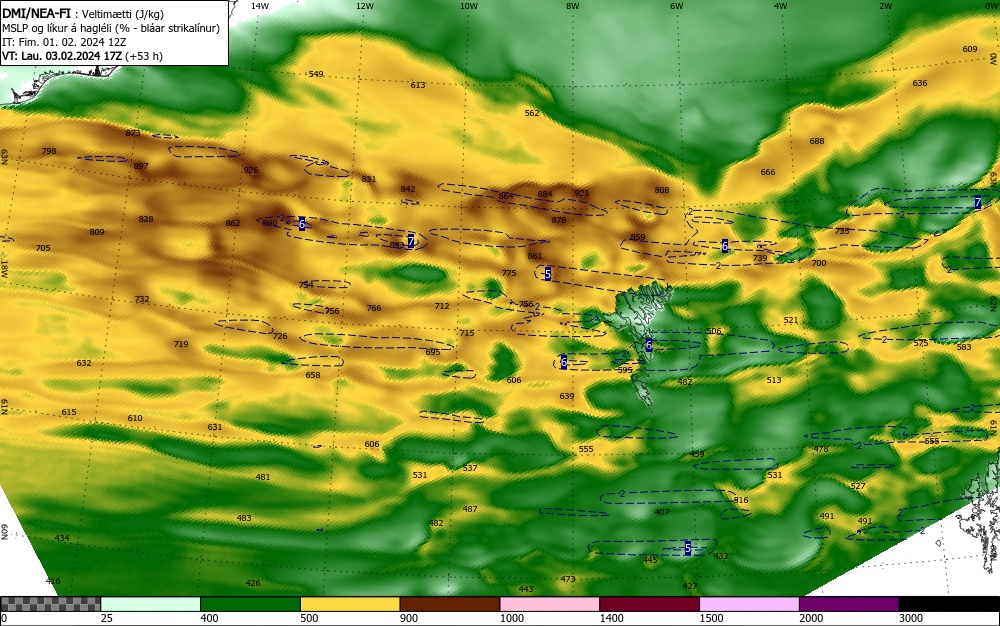Click the 549 value near the top
The height and width of the screenshot is (626, 1000).
click(316, 74)
